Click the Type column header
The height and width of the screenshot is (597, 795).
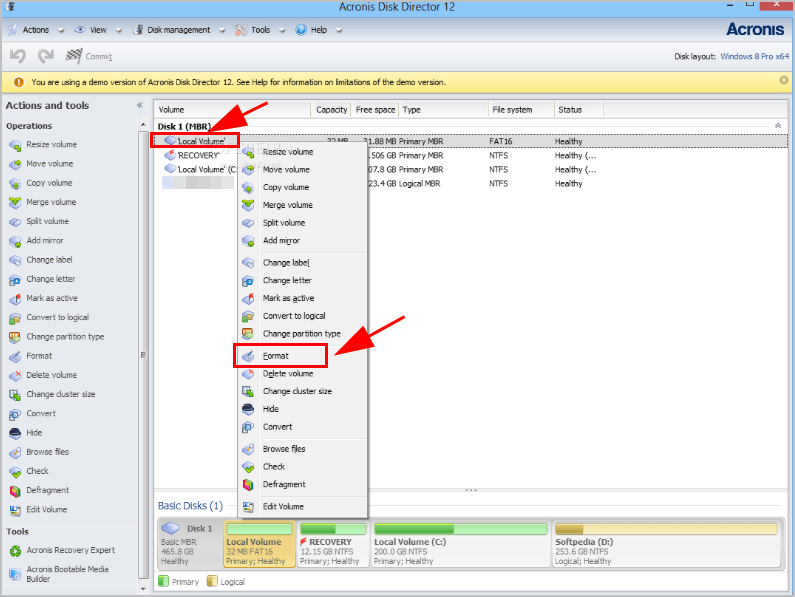(x=444, y=110)
